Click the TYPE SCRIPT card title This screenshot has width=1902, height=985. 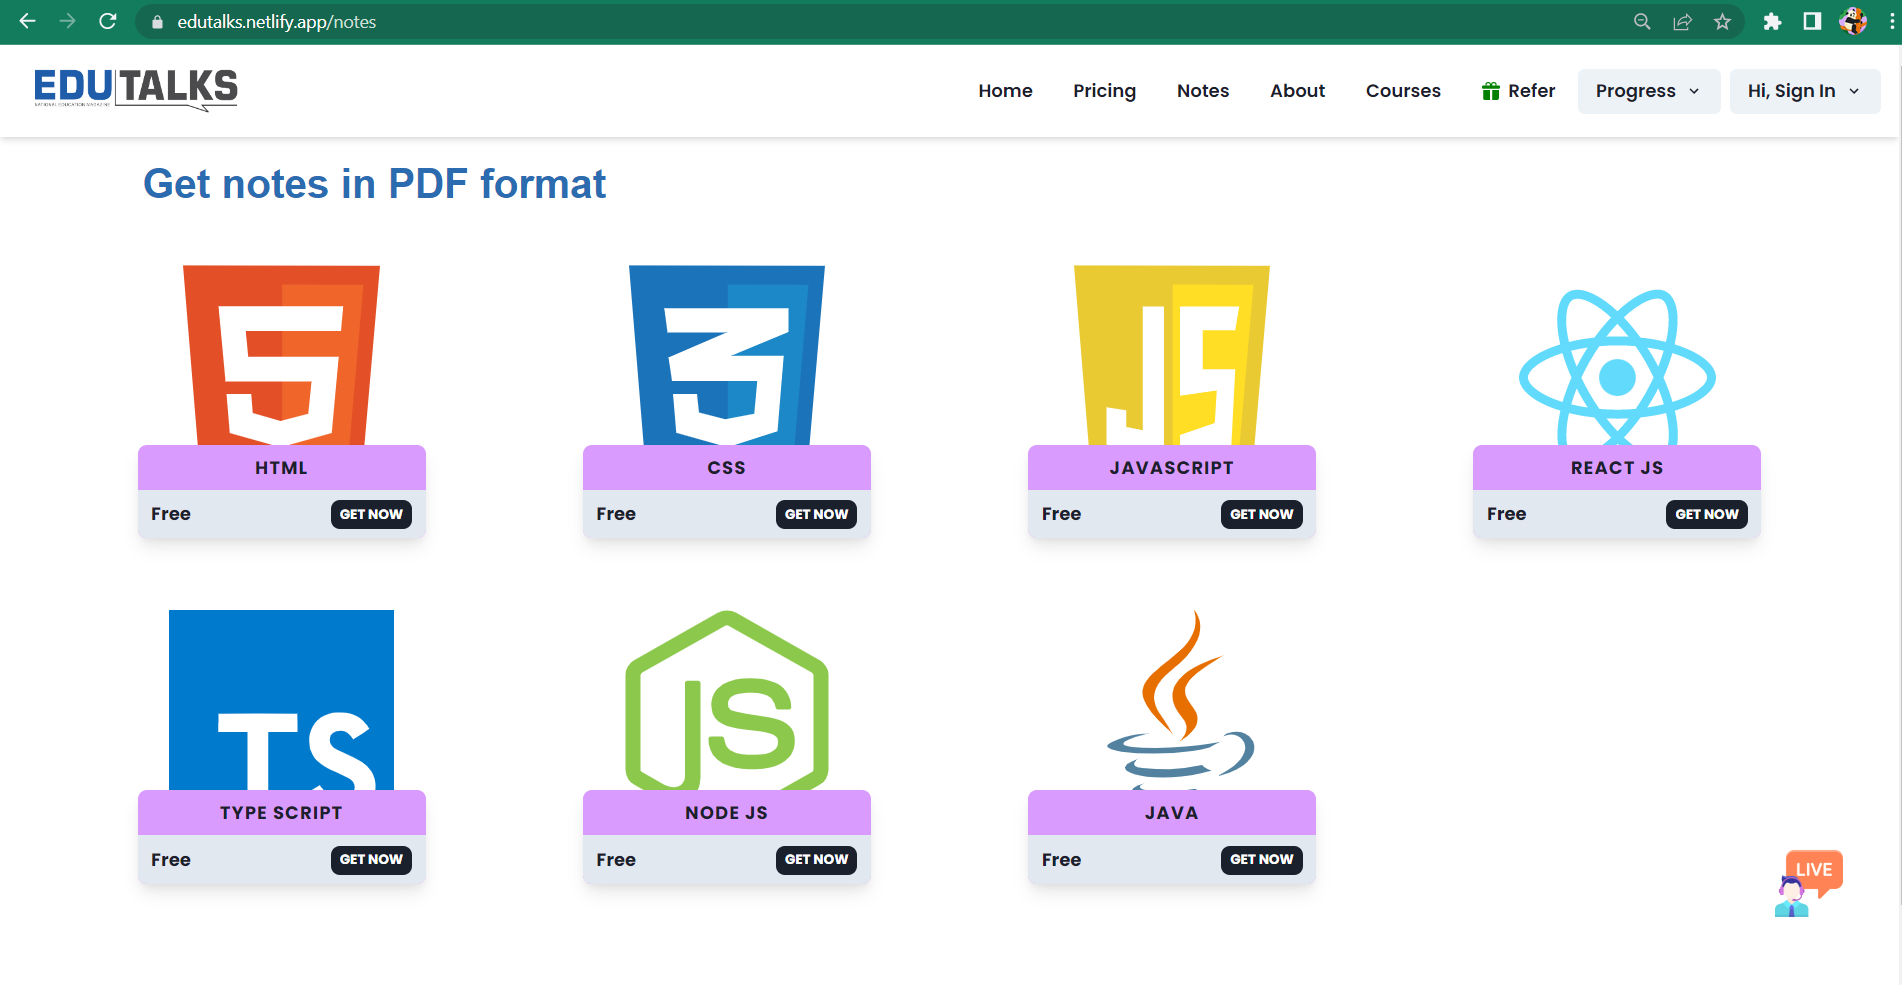pos(281,813)
